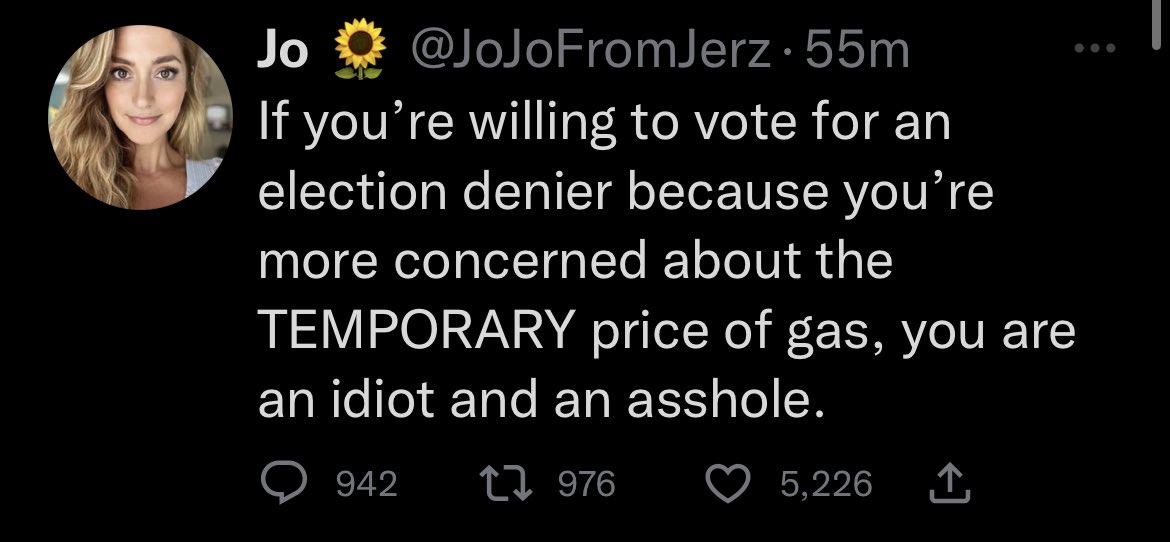Open the share menu via upload arrow icon
Screen dimensions: 1170x542
tap(949, 484)
